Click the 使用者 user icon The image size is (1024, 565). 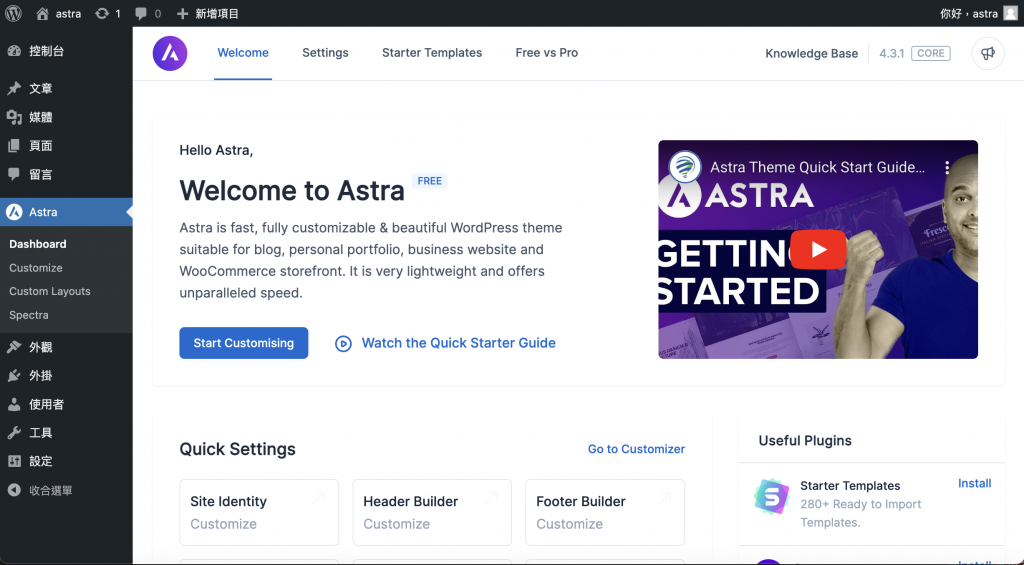14,404
